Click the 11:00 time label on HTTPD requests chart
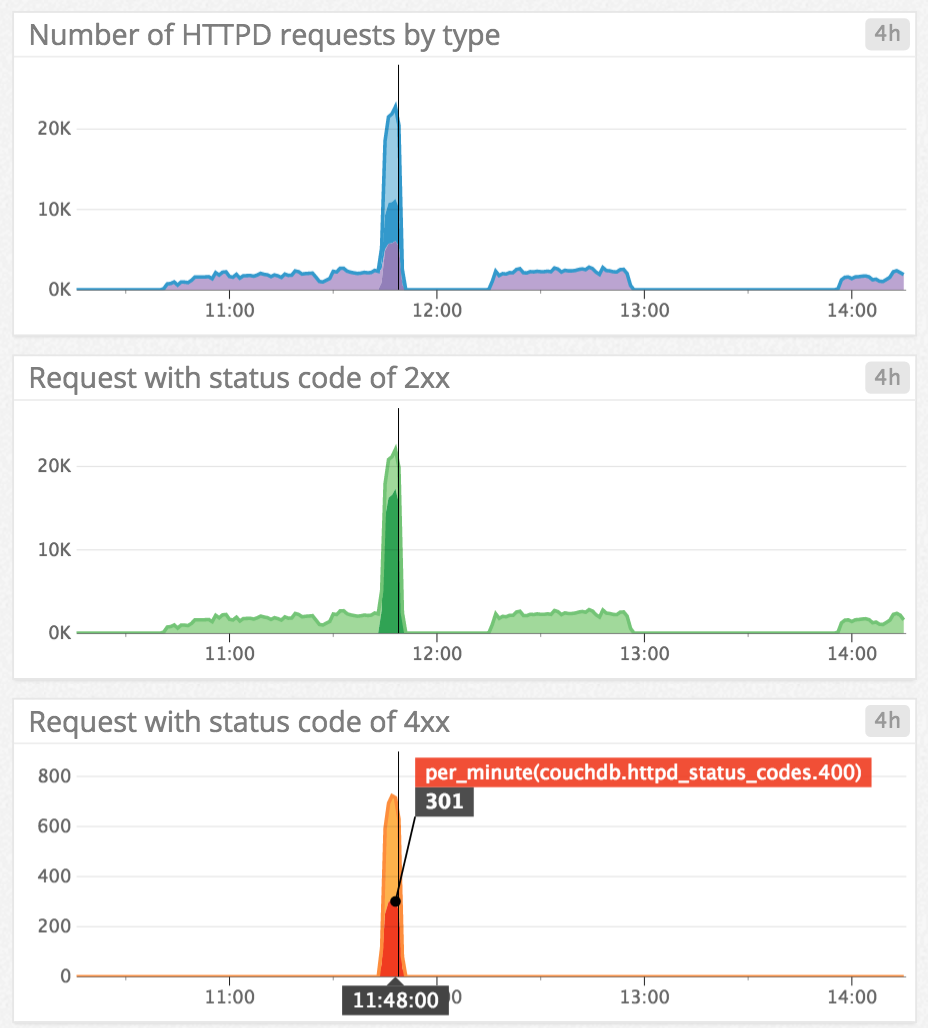The height and width of the screenshot is (1028, 928). 230,310
